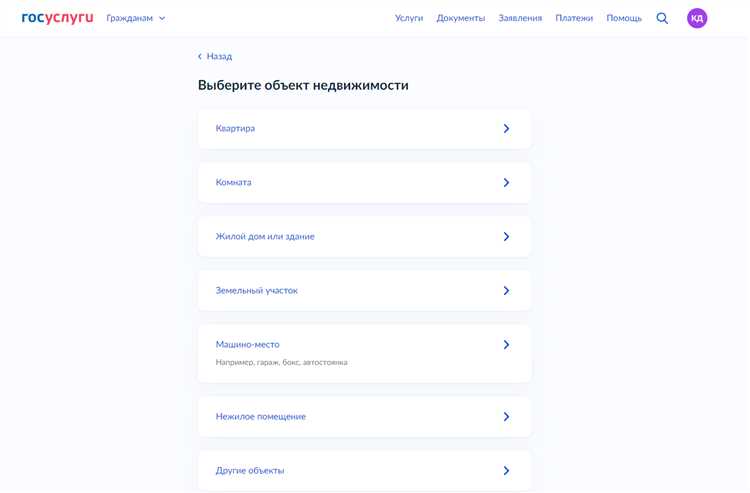Open the Документы menu item
750x493 pixels.
pos(461,18)
